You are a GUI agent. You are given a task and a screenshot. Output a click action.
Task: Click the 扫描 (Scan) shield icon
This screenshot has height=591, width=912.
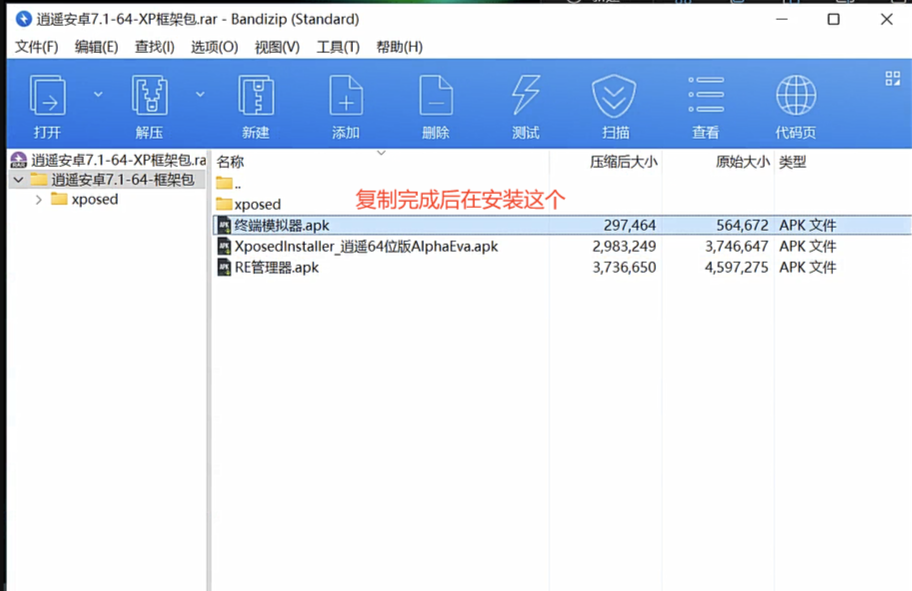614,95
